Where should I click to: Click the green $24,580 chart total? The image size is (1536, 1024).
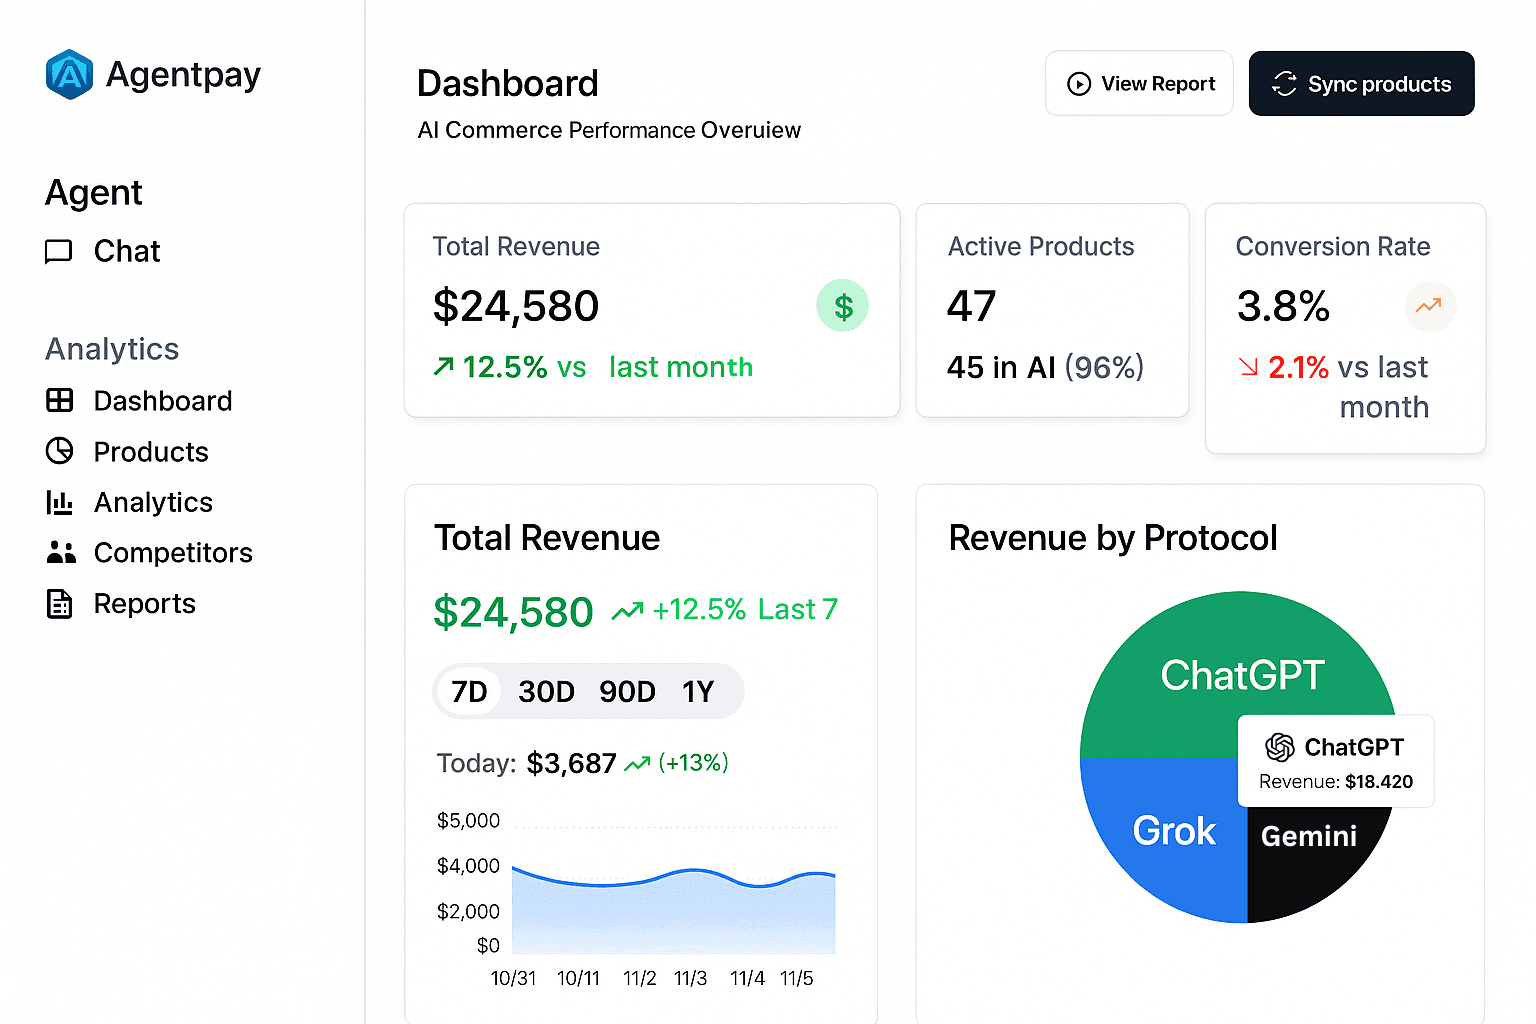(x=513, y=612)
